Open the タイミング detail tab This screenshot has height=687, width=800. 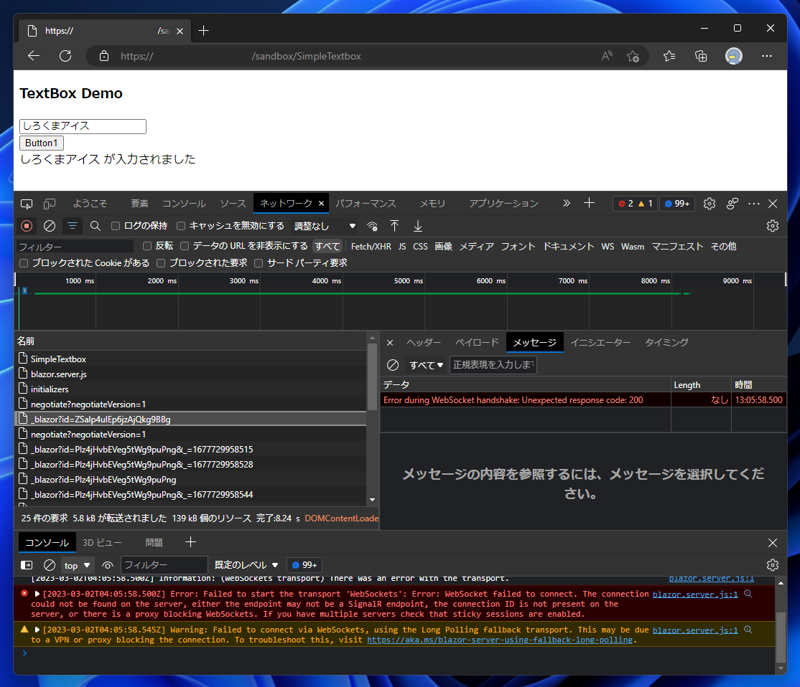click(x=666, y=342)
